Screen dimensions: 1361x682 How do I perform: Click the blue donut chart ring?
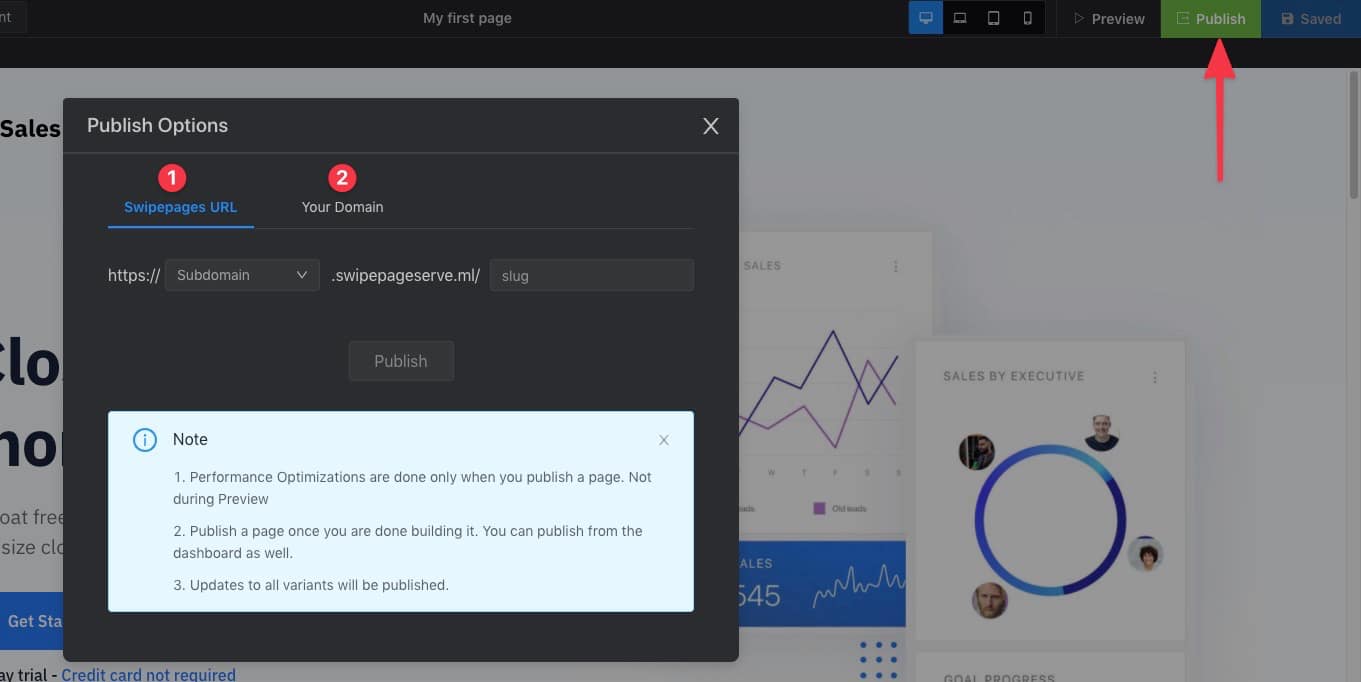coord(1050,522)
